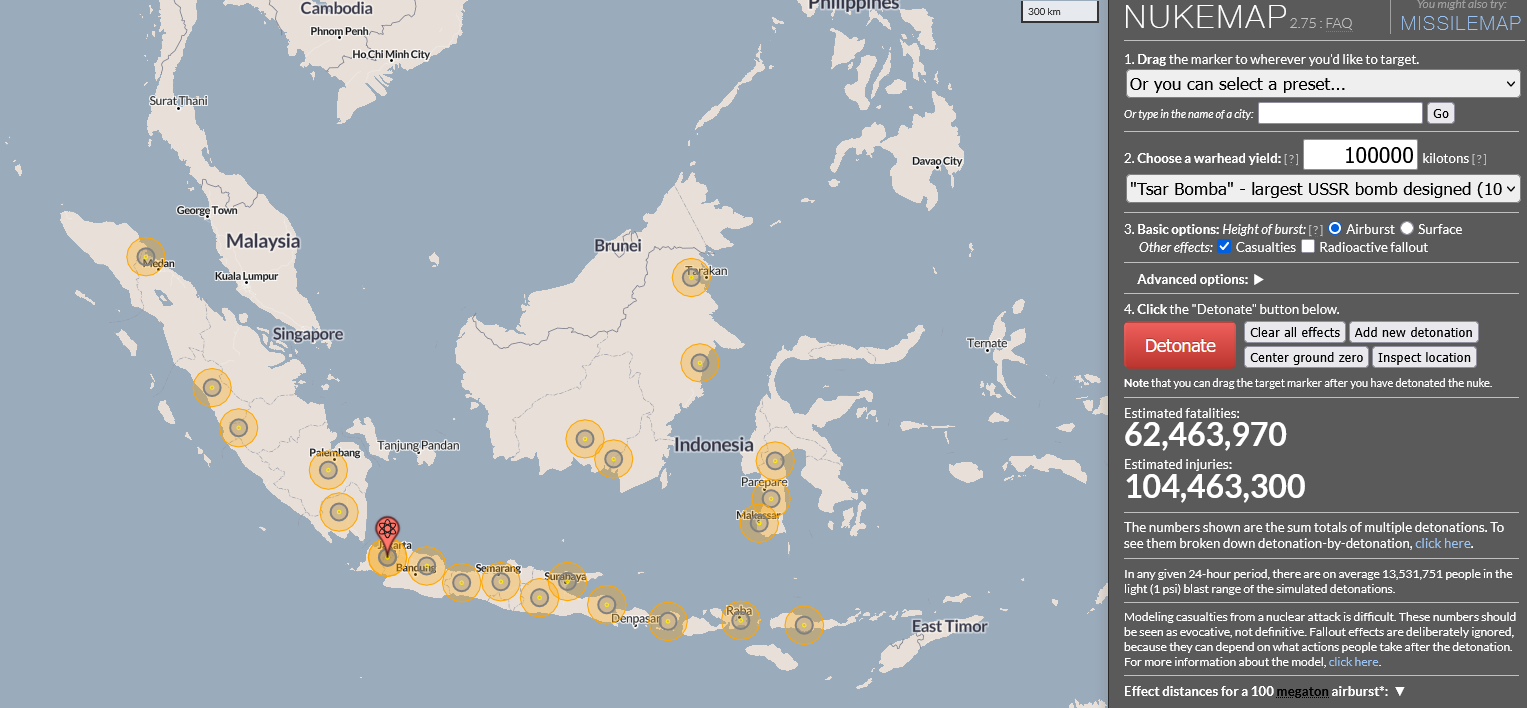Viewport: 1527px width, 708px height.
Task: Click the detonation circle near Tarakan
Action: pyautogui.click(x=691, y=278)
